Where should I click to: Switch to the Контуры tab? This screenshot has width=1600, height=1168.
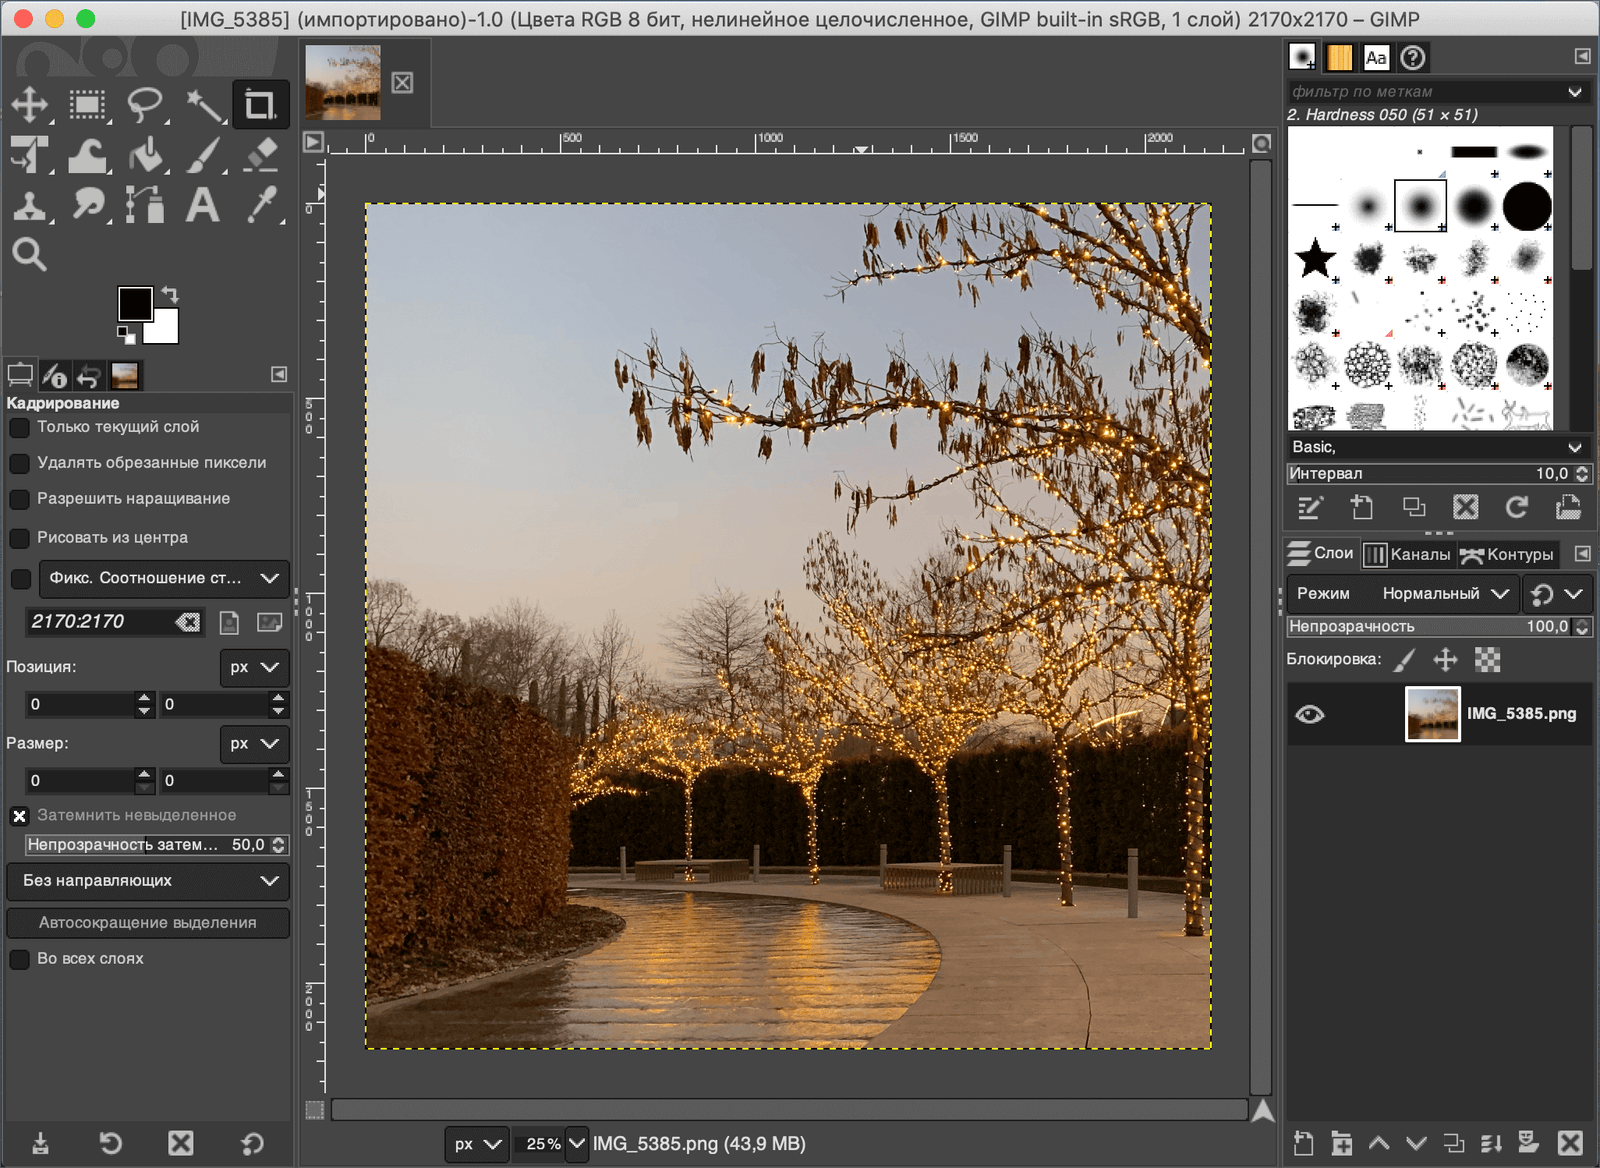(x=1508, y=554)
